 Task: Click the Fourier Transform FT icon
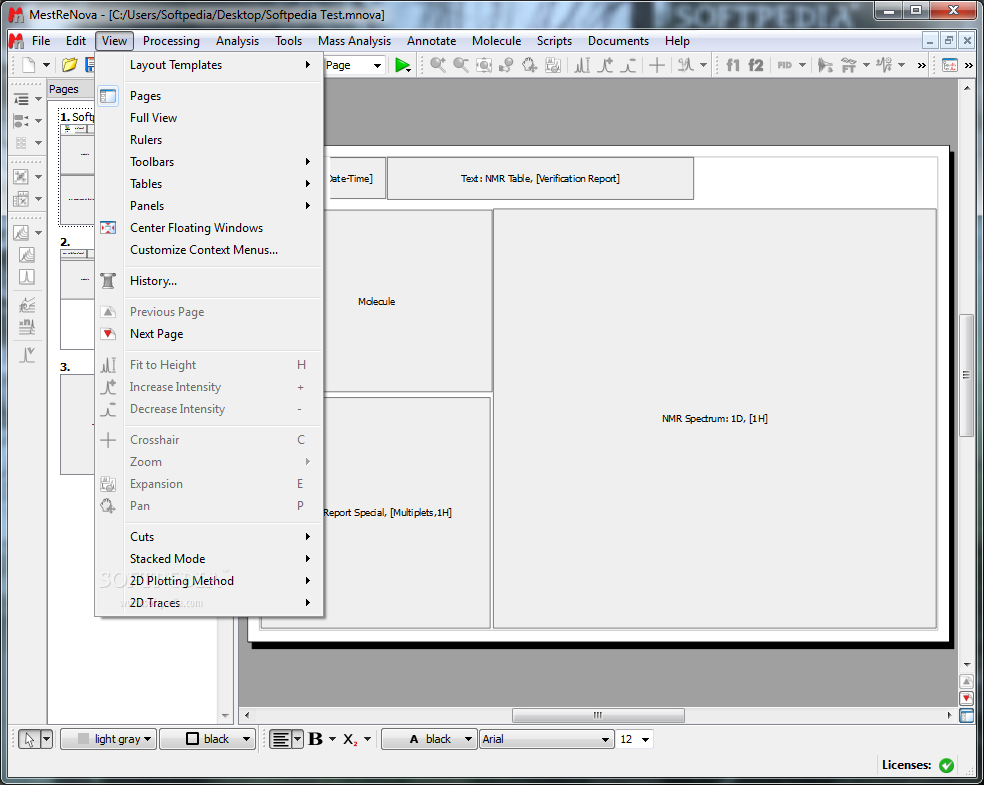pos(848,65)
